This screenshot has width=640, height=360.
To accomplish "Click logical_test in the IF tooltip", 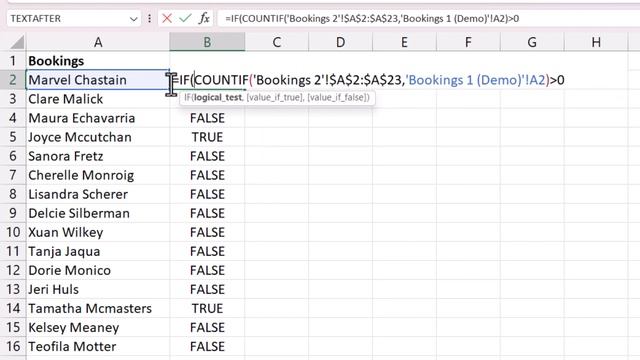I will tap(218, 98).
